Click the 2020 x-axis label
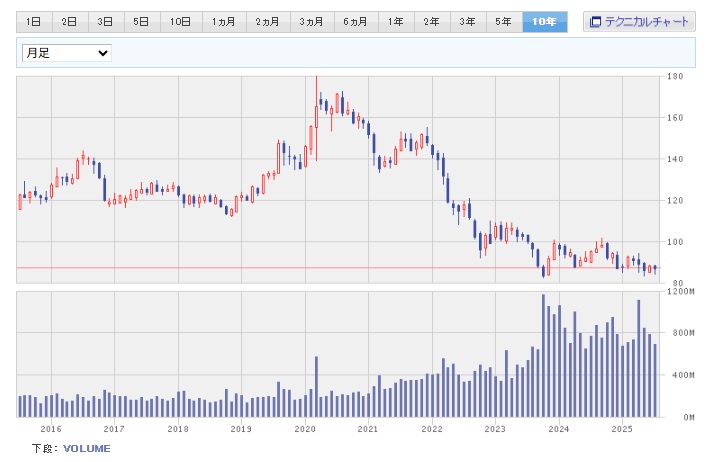Screen dimensions: 718x462 click(x=305, y=429)
